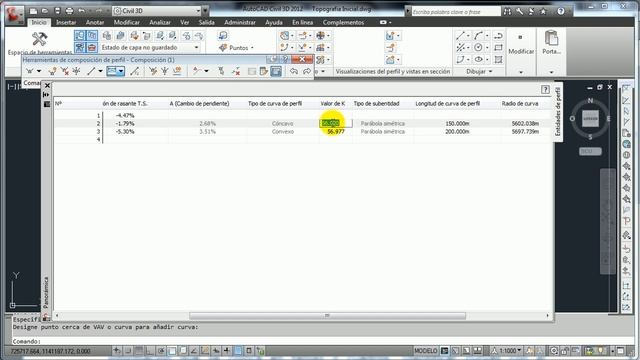The width and height of the screenshot is (640, 360).
Task: Click the Tipo de curva de perfil header
Action: tap(275, 104)
